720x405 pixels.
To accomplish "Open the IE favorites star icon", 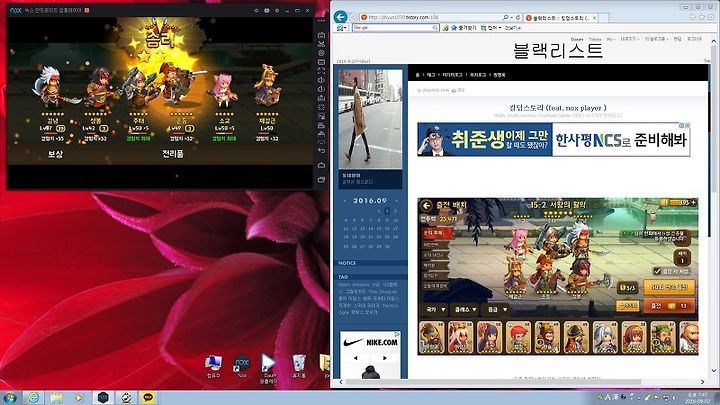I will click(702, 17).
